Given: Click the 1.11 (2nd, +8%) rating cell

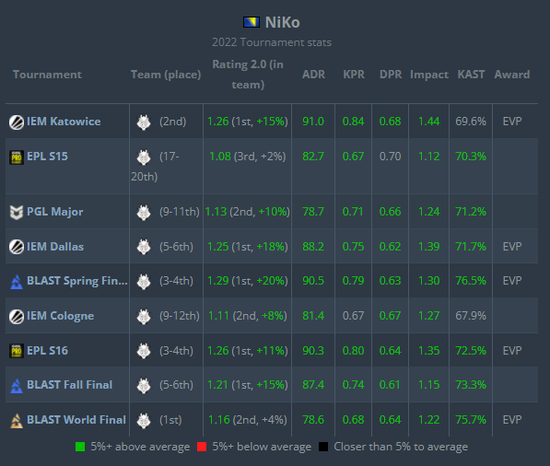Looking at the screenshot, I should coord(248,316).
